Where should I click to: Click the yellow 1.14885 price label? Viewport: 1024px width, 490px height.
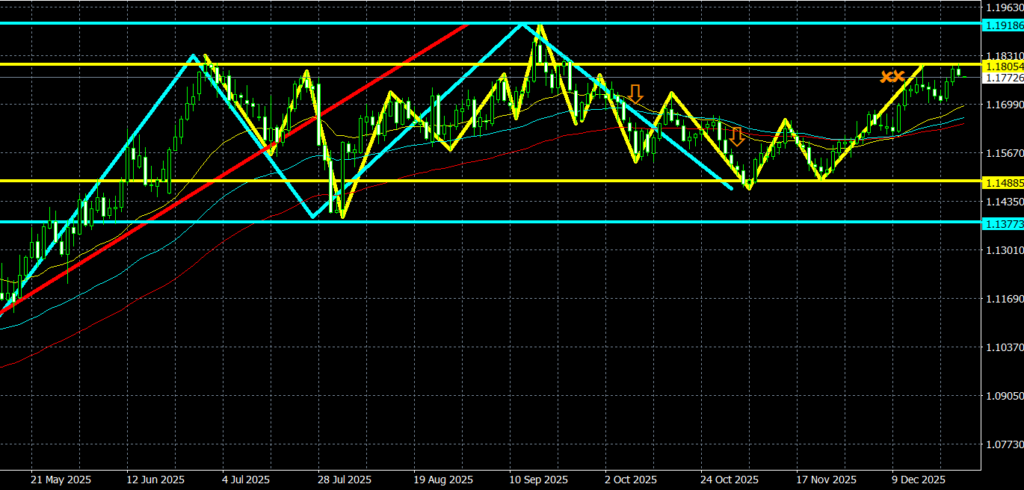[1002, 181]
